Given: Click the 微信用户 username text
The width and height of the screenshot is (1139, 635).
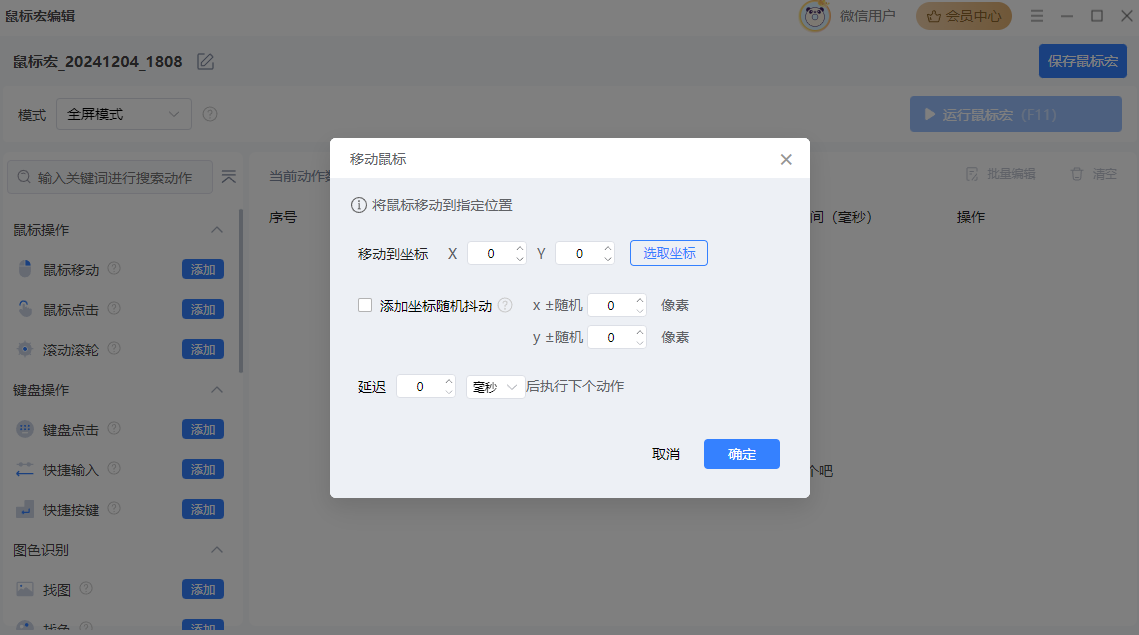Looking at the screenshot, I should coord(867,16).
